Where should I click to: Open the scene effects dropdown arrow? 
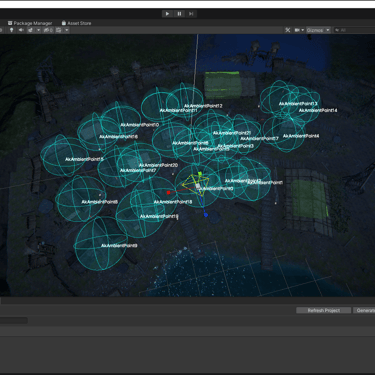(38, 30)
